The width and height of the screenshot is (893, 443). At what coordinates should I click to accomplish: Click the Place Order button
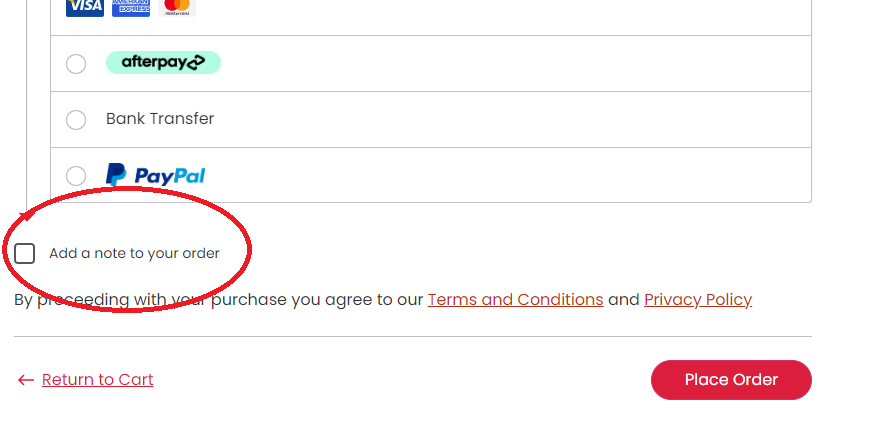[x=731, y=380]
